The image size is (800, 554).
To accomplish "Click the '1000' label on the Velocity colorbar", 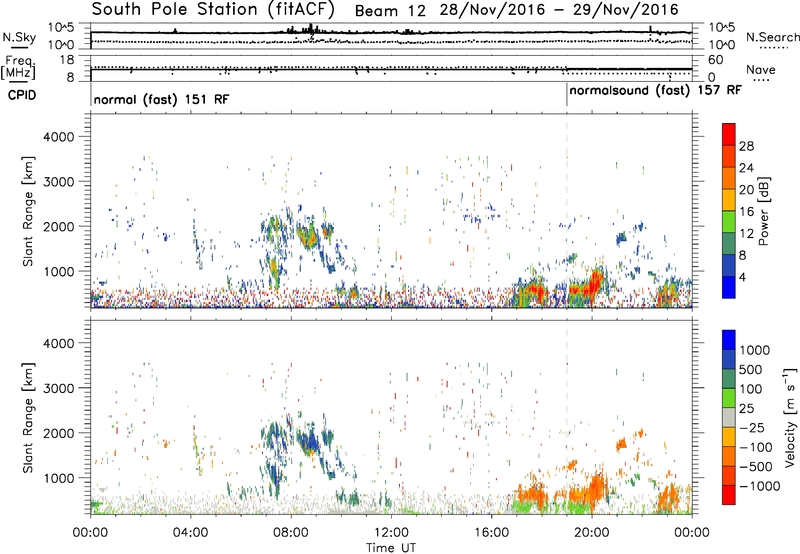I will [754, 350].
